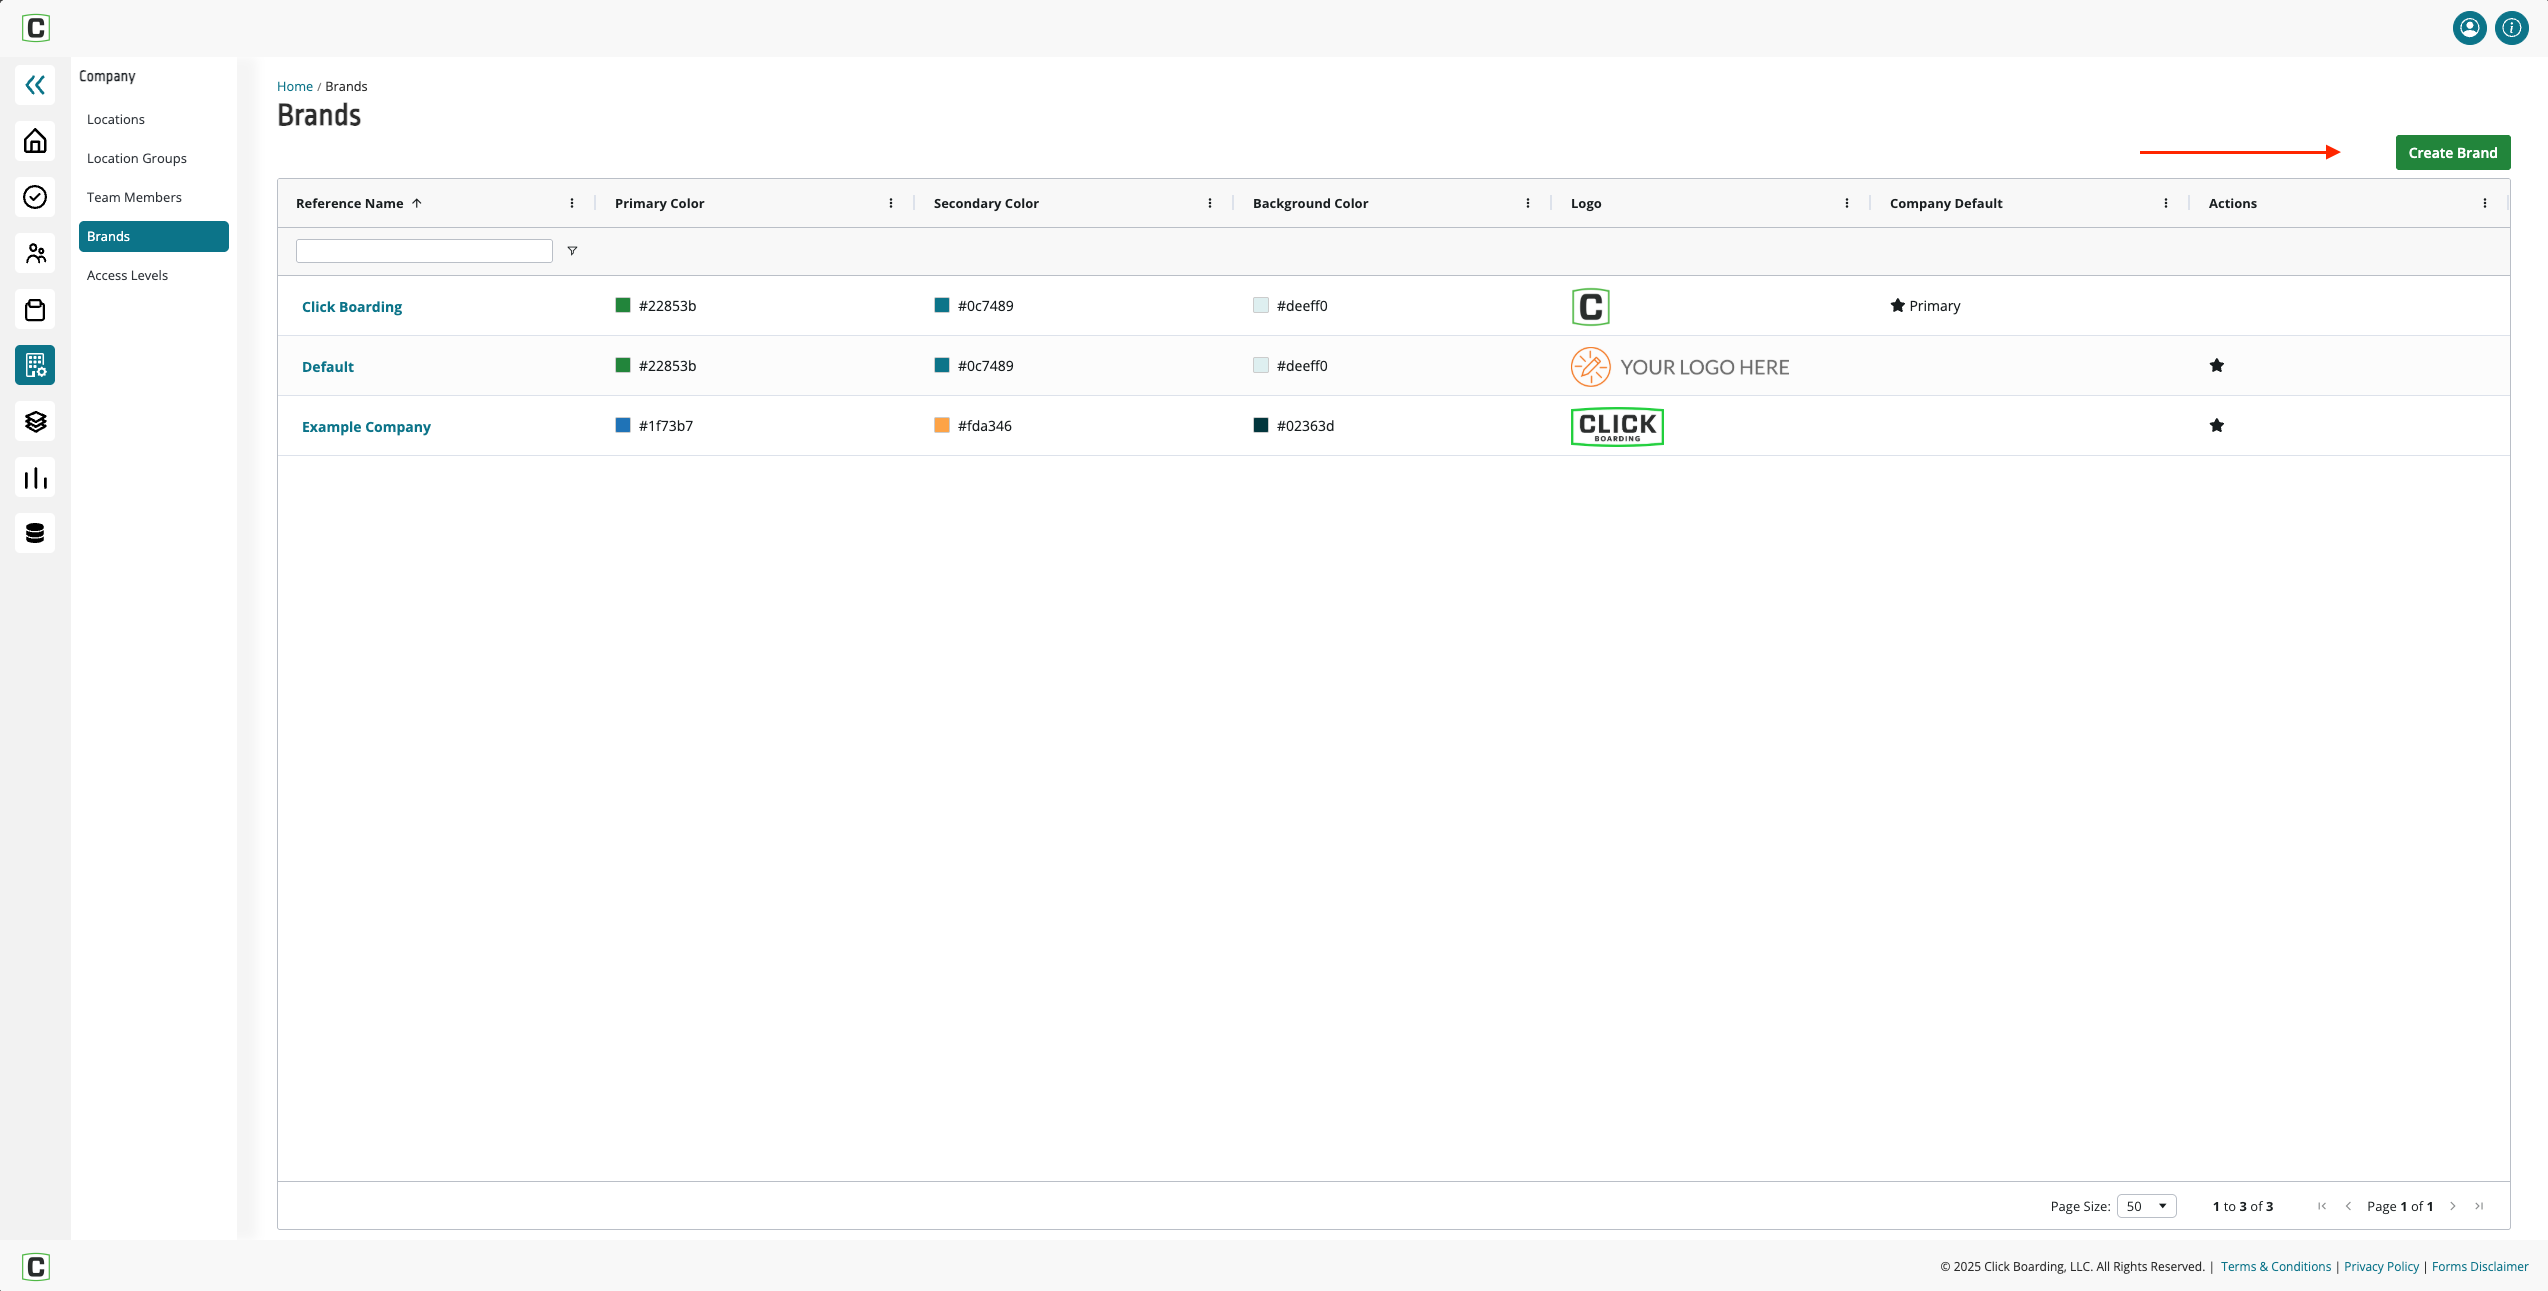
Task: Click the info icon in top bar
Action: 2511,28
